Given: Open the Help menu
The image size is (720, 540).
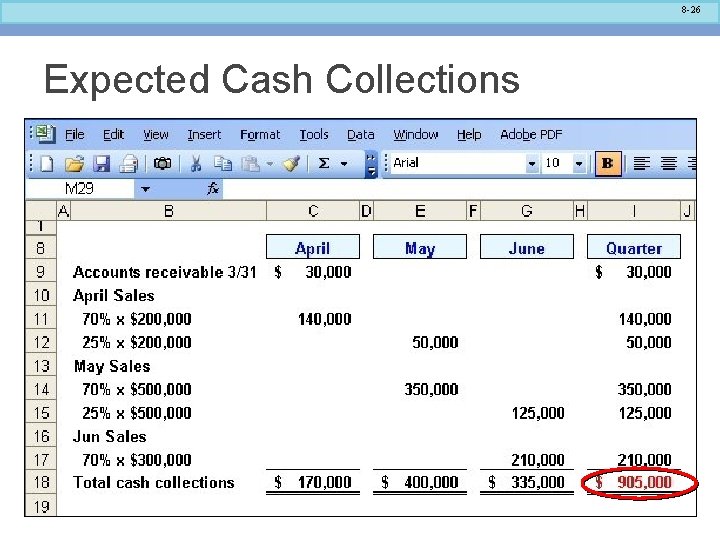Looking at the screenshot, I should 469,135.
